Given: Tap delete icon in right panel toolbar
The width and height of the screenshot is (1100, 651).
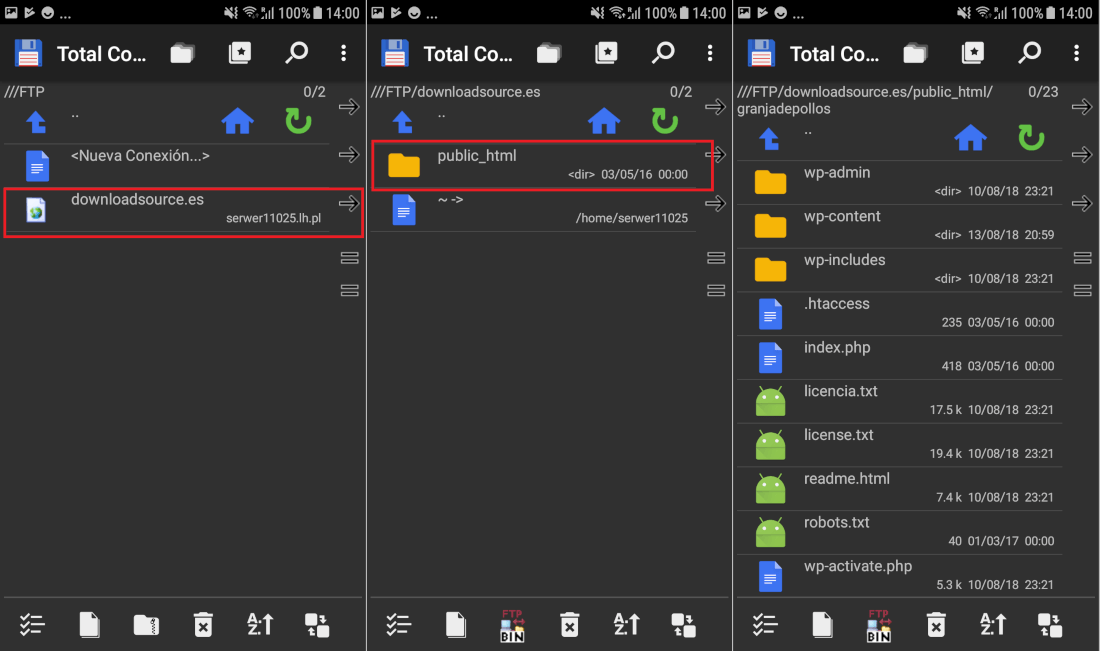Looking at the screenshot, I should coord(936,624).
